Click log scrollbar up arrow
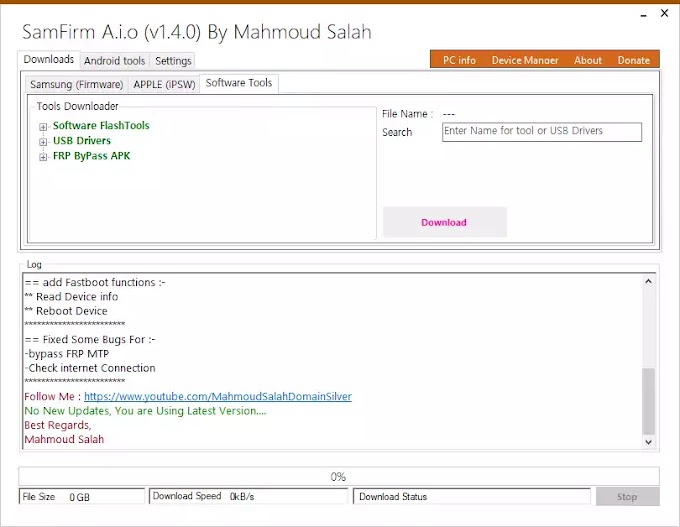The width and height of the screenshot is (680, 527). click(648, 281)
